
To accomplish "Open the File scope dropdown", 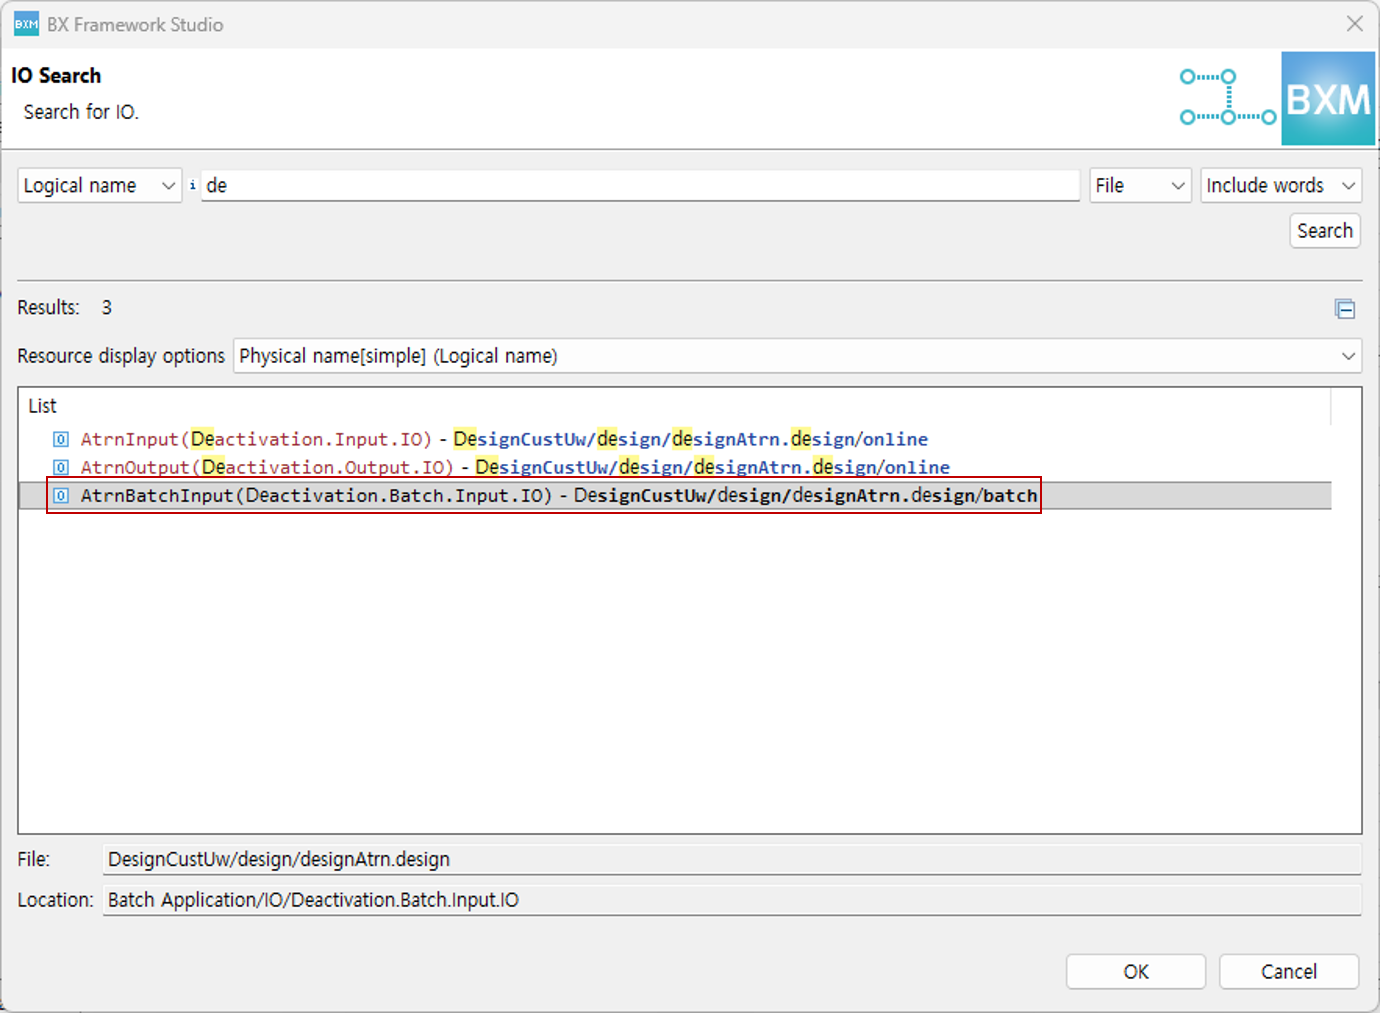I will click(1139, 186).
